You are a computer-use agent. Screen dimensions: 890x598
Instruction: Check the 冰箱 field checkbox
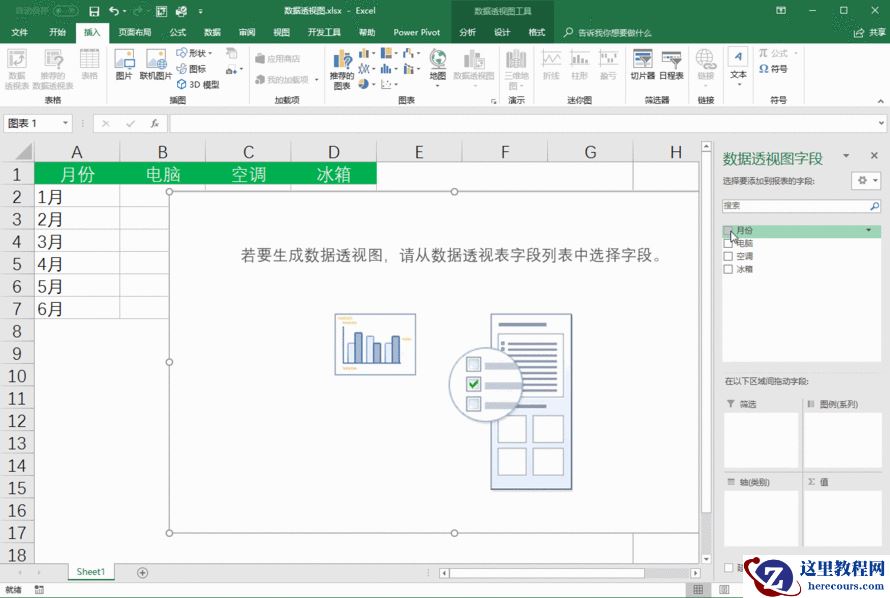(x=728, y=269)
